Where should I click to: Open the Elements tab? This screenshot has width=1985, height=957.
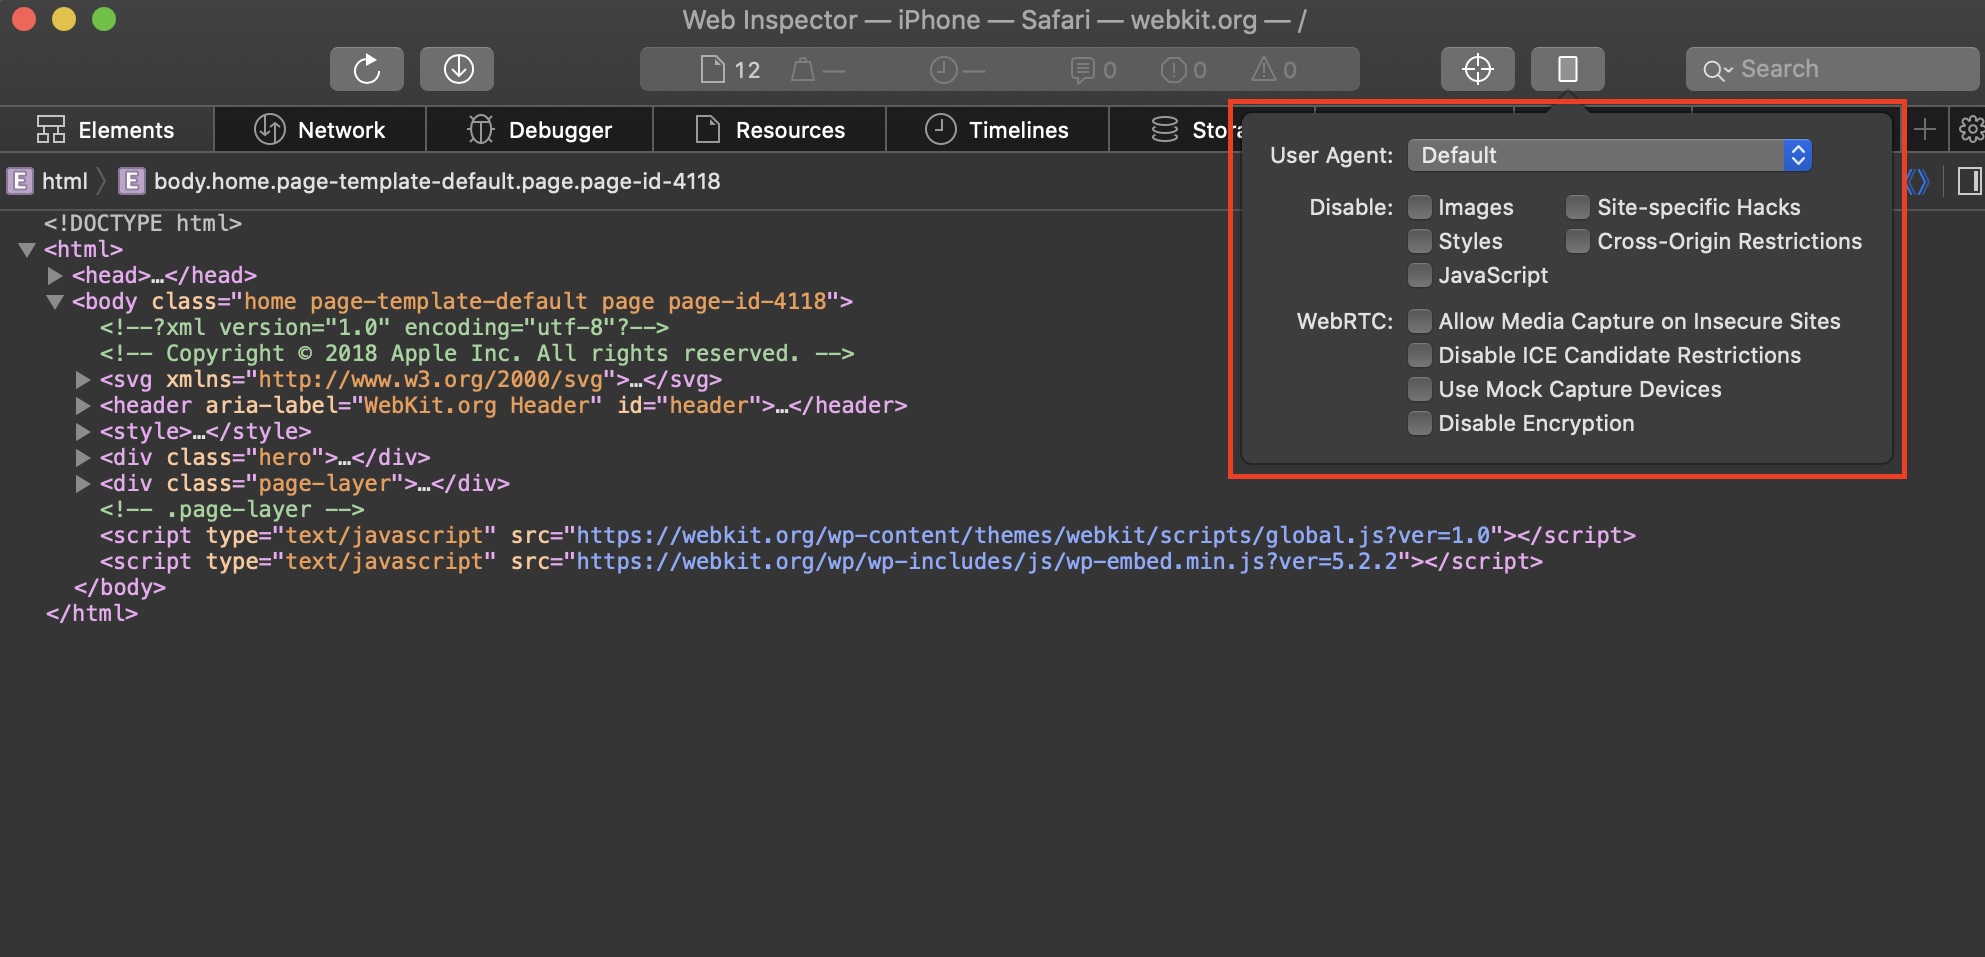(106, 130)
